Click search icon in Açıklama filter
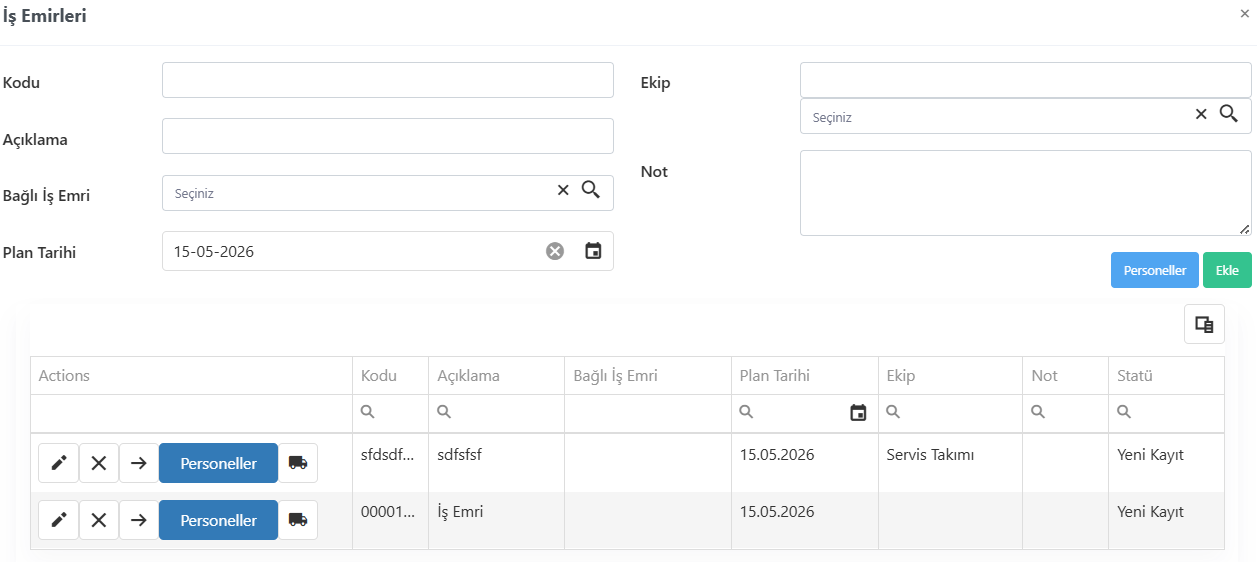 444,412
